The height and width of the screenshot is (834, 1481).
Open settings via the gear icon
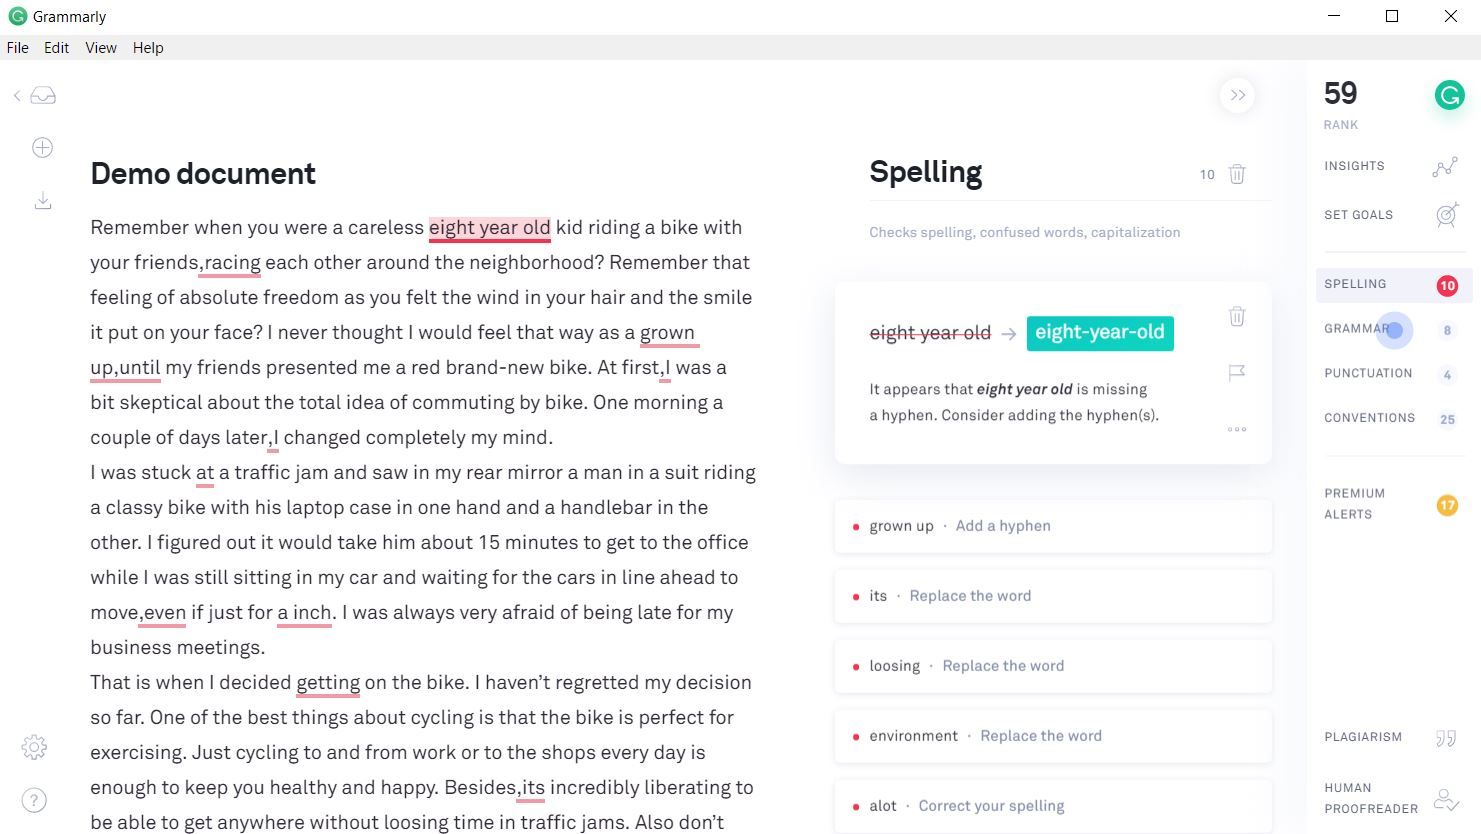(x=34, y=747)
